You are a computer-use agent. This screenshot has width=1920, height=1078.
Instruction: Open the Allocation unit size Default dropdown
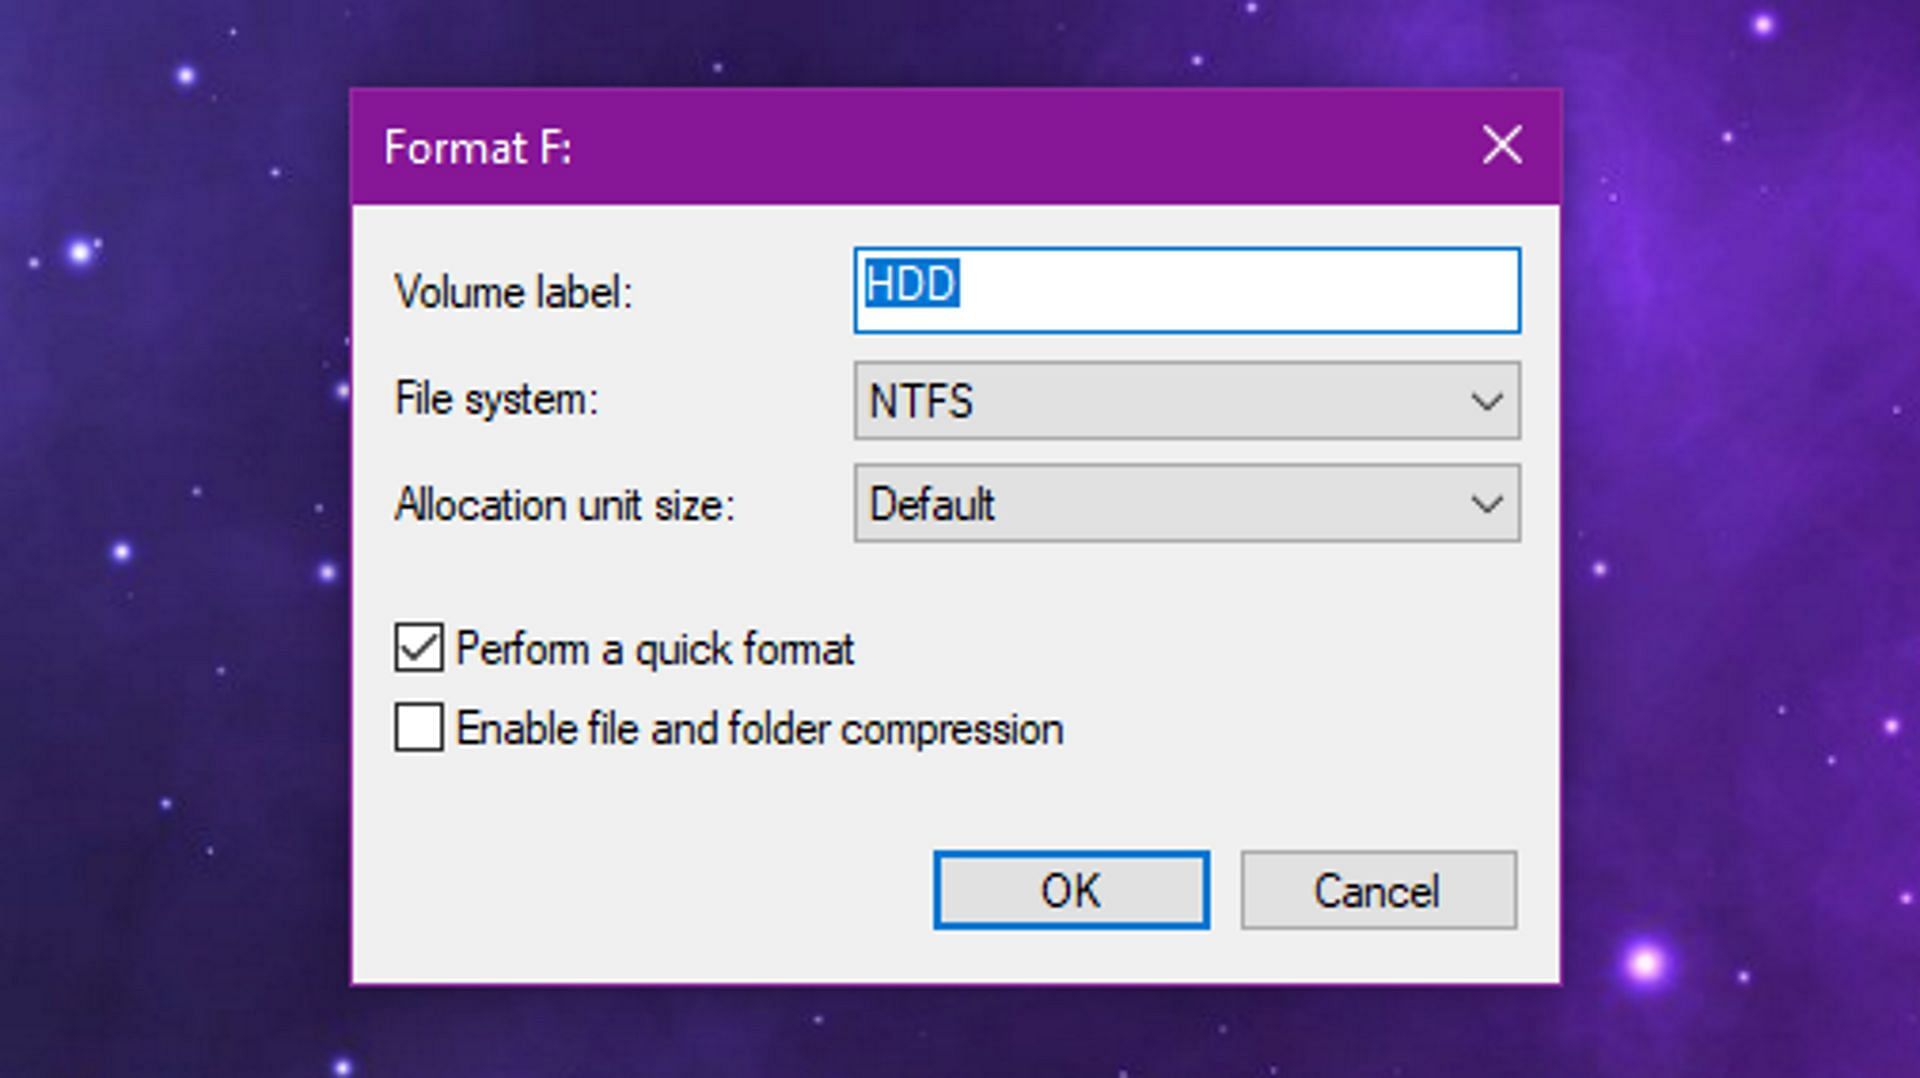tap(1187, 503)
